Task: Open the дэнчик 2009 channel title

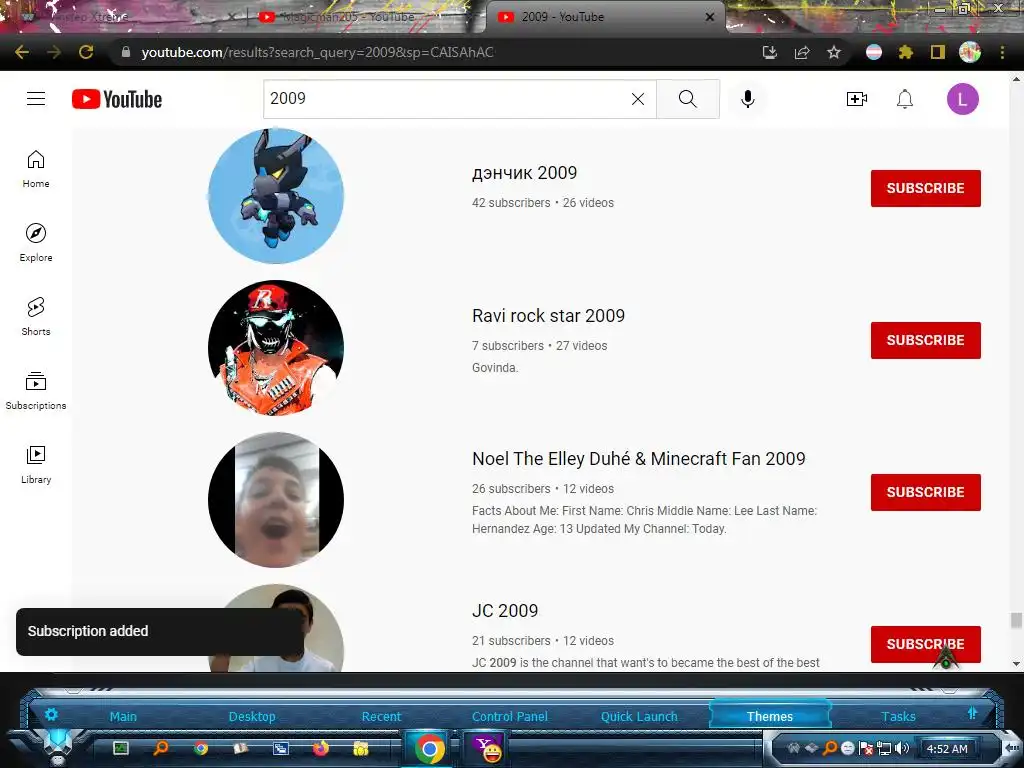Action: (x=524, y=173)
